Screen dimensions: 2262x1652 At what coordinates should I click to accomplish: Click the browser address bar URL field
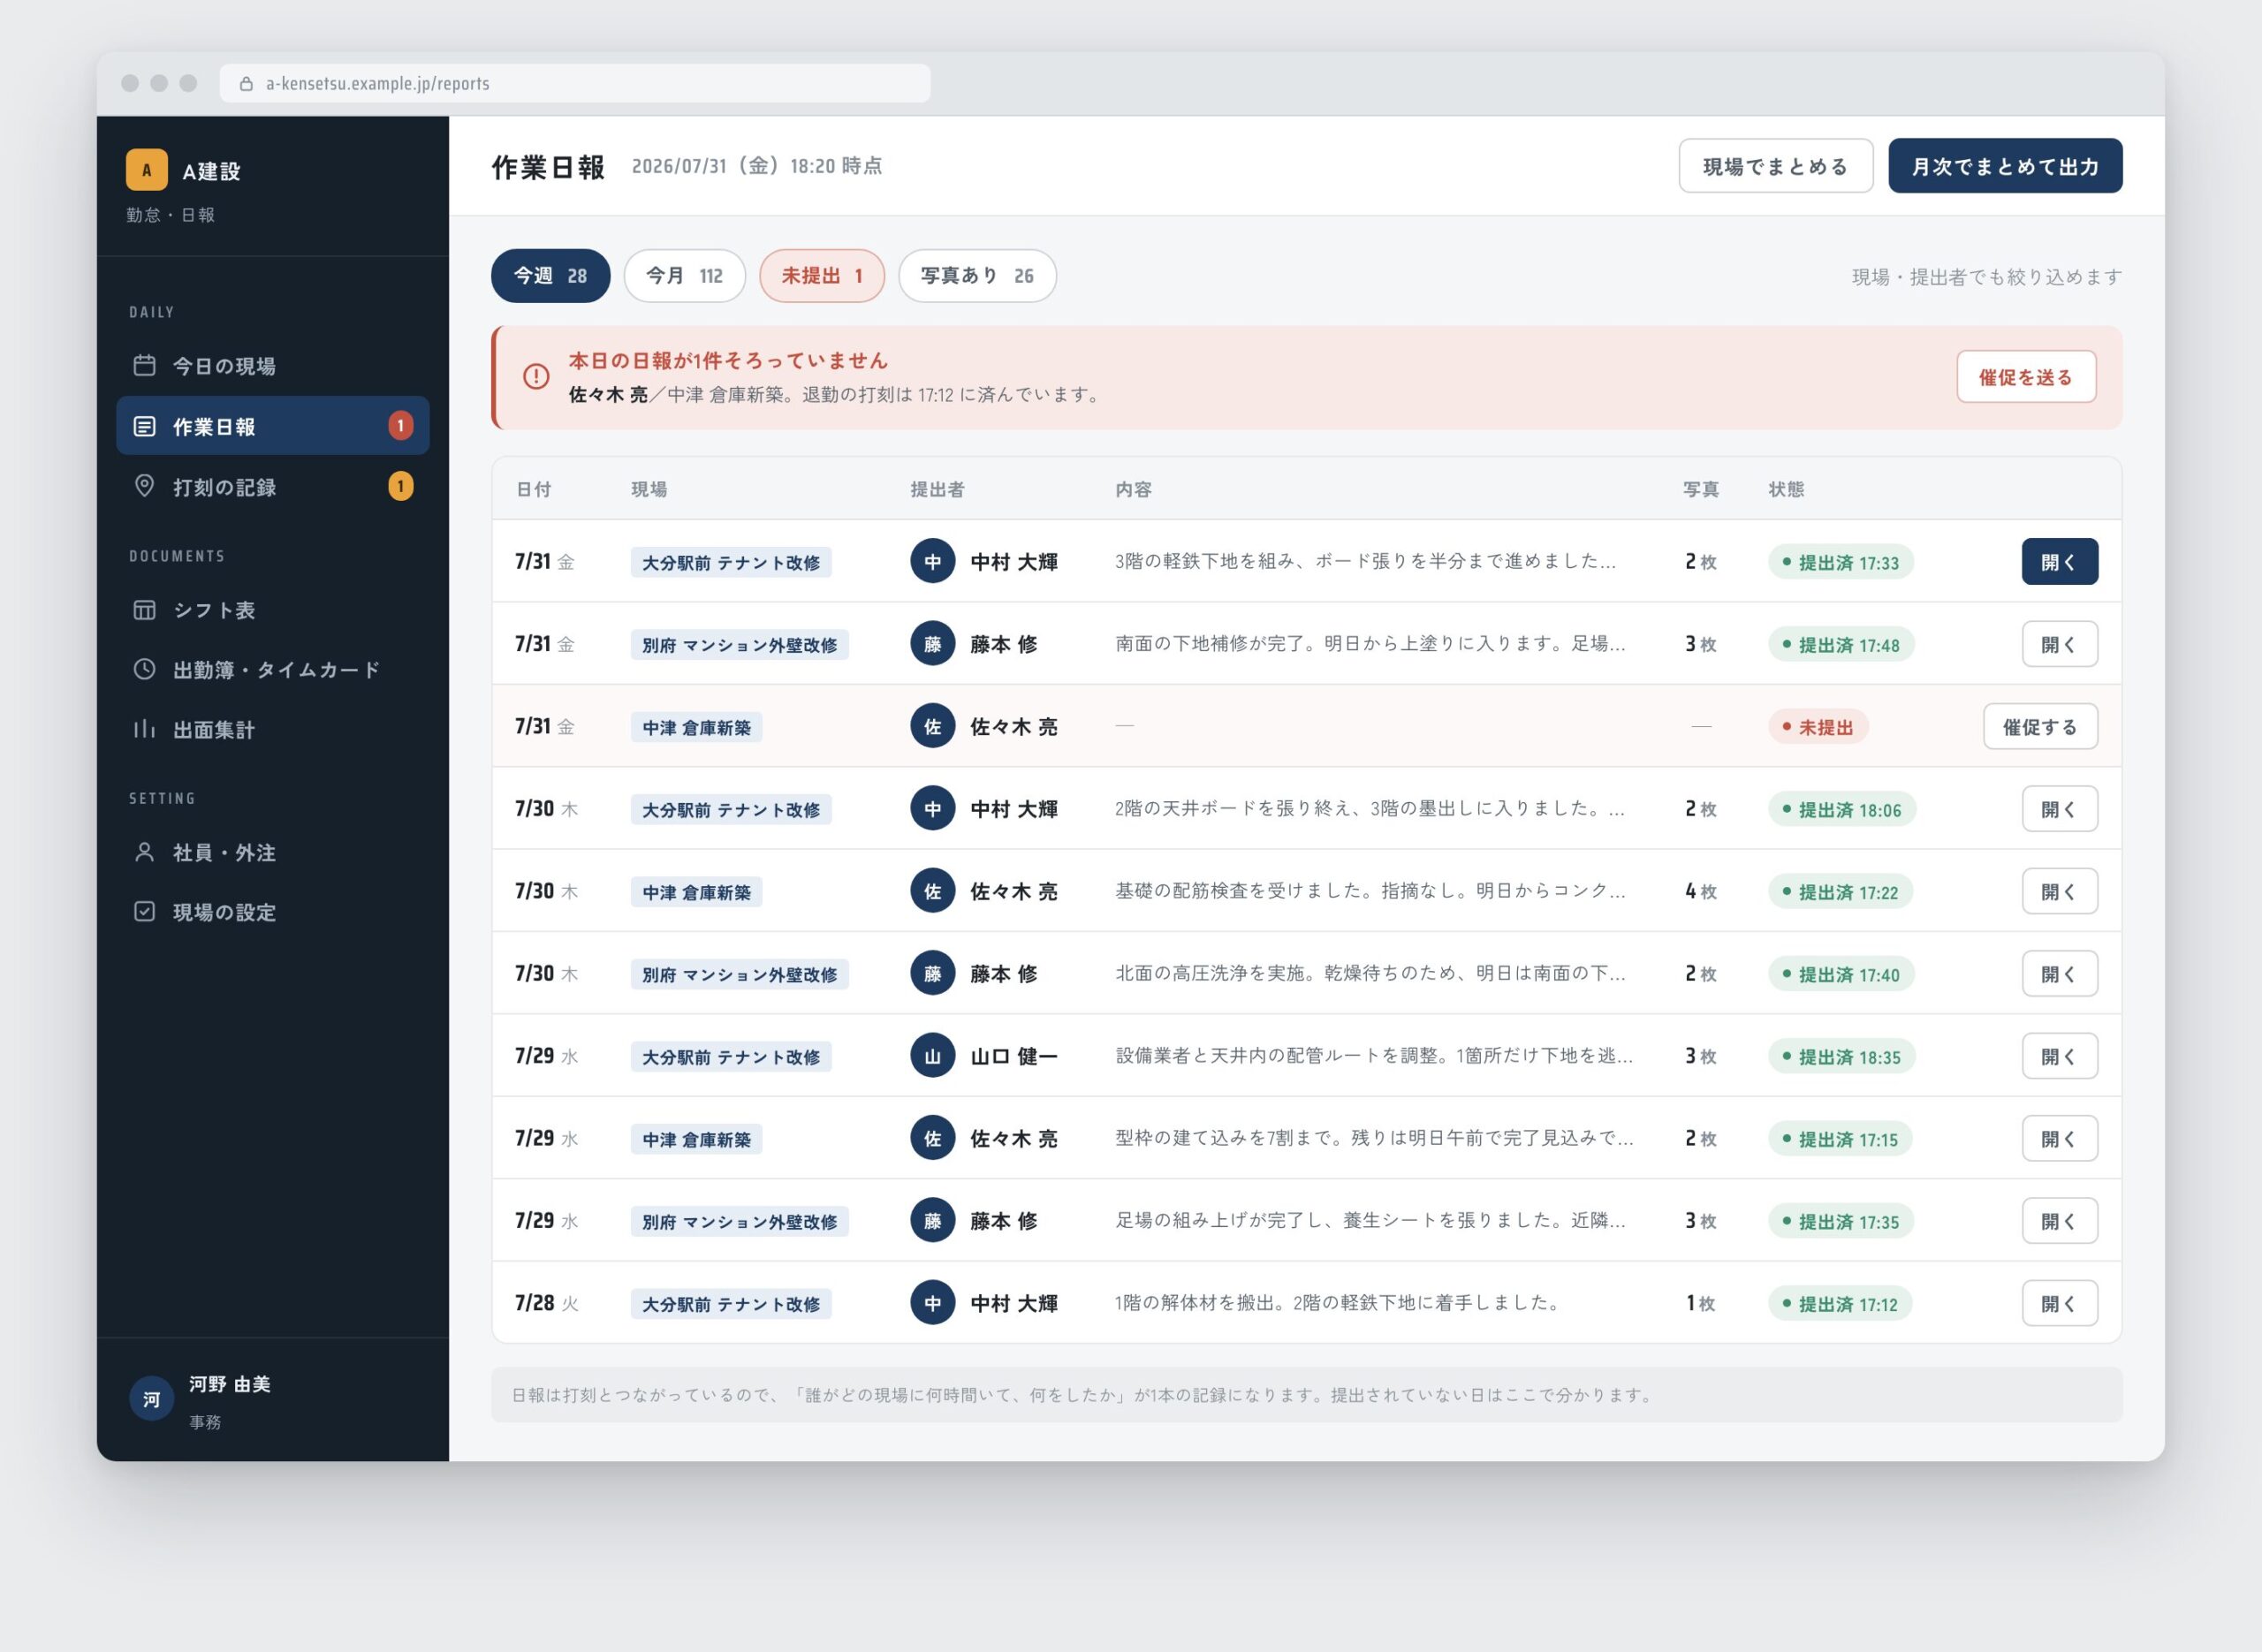(x=575, y=84)
